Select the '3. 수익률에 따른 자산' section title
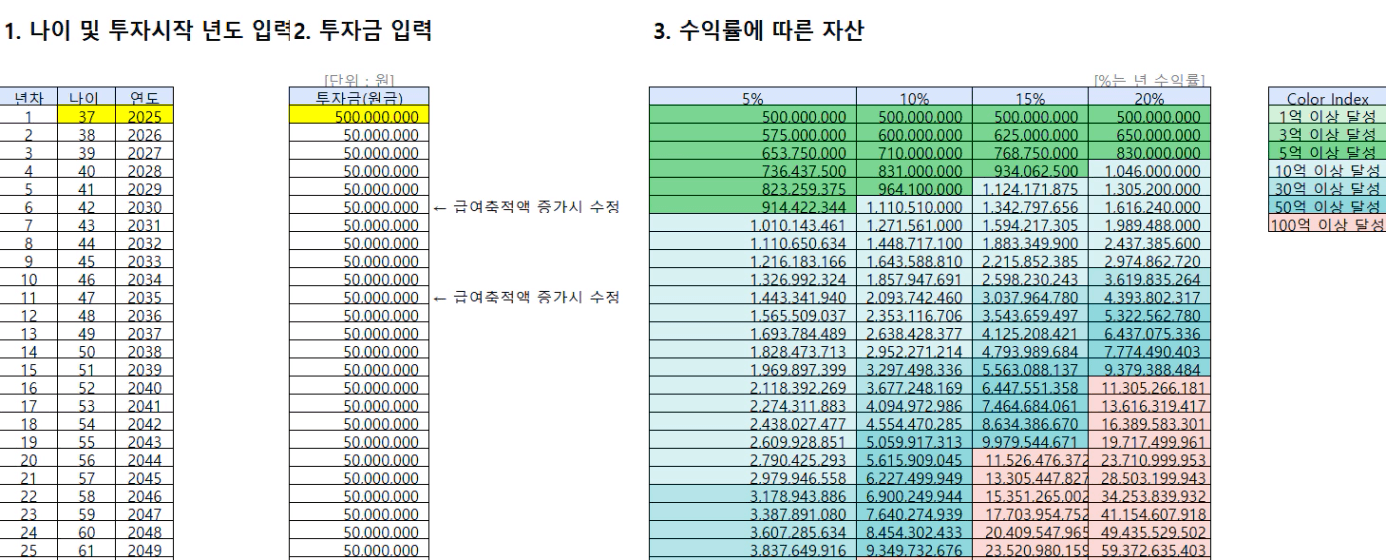 pos(760,31)
